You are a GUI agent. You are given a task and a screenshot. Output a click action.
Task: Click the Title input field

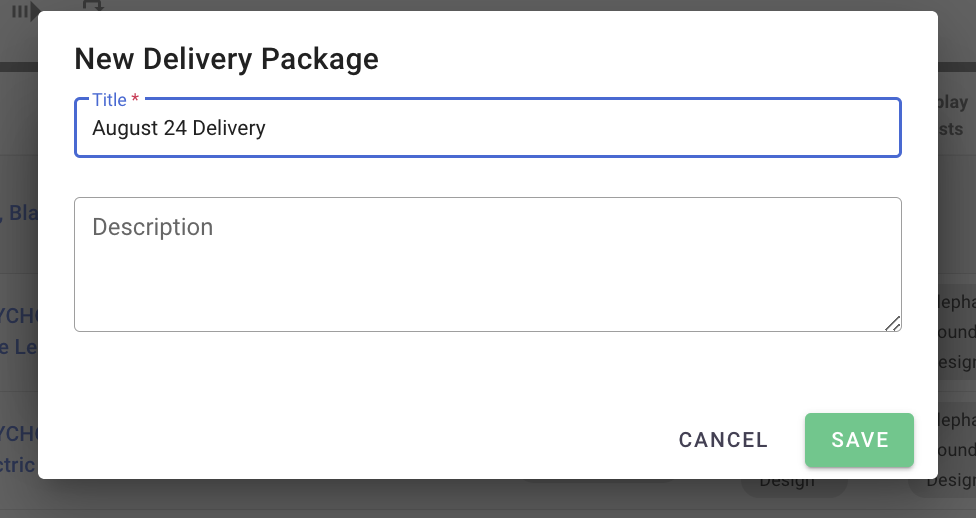pos(487,128)
